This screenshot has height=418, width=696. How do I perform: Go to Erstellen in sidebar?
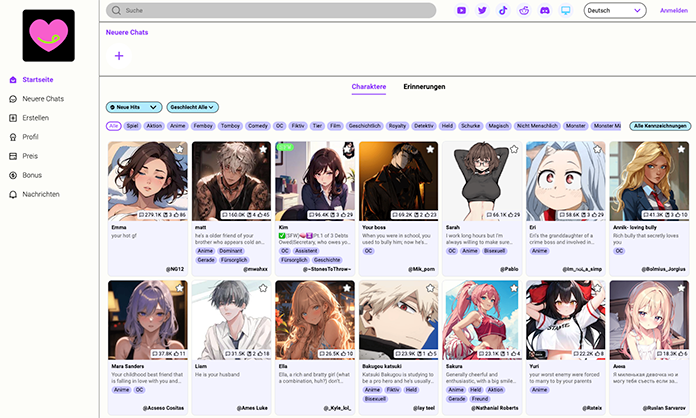tap(36, 118)
